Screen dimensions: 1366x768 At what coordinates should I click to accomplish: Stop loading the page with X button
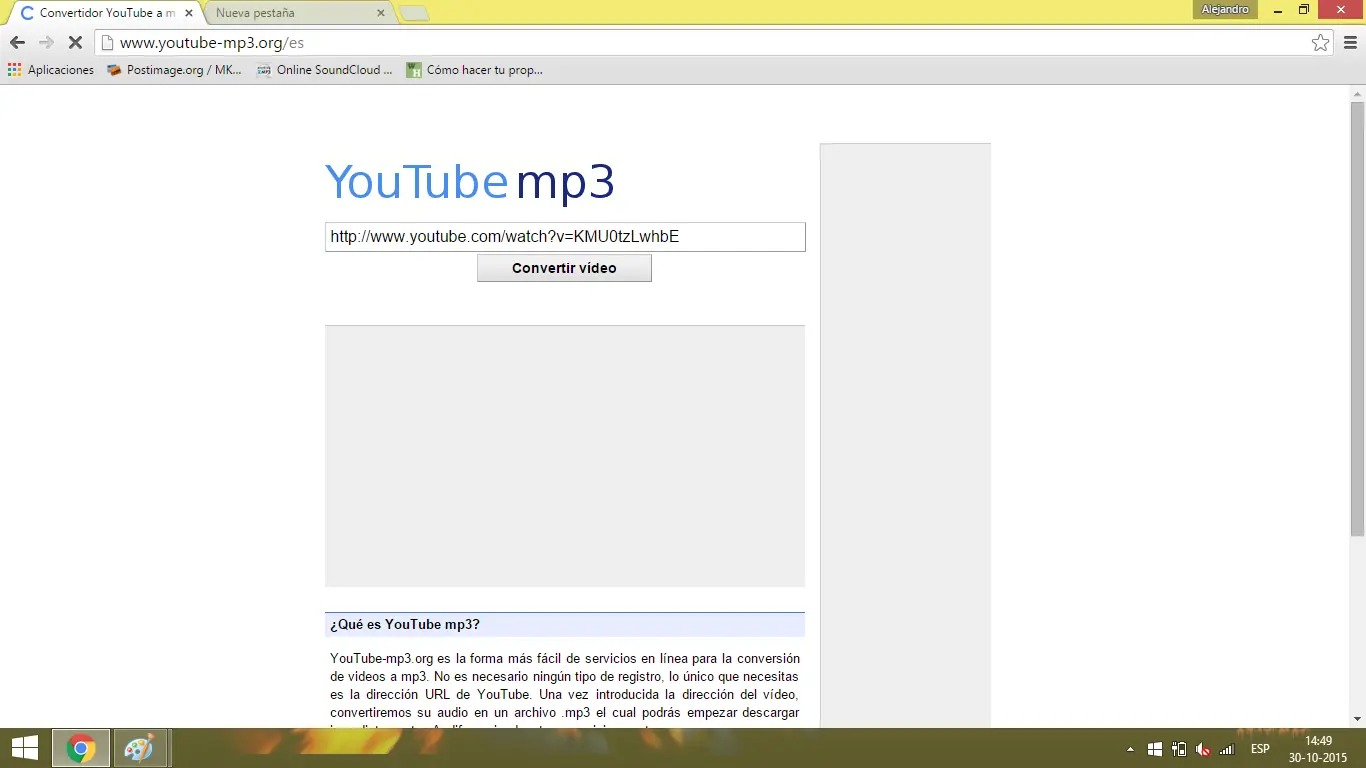point(75,42)
